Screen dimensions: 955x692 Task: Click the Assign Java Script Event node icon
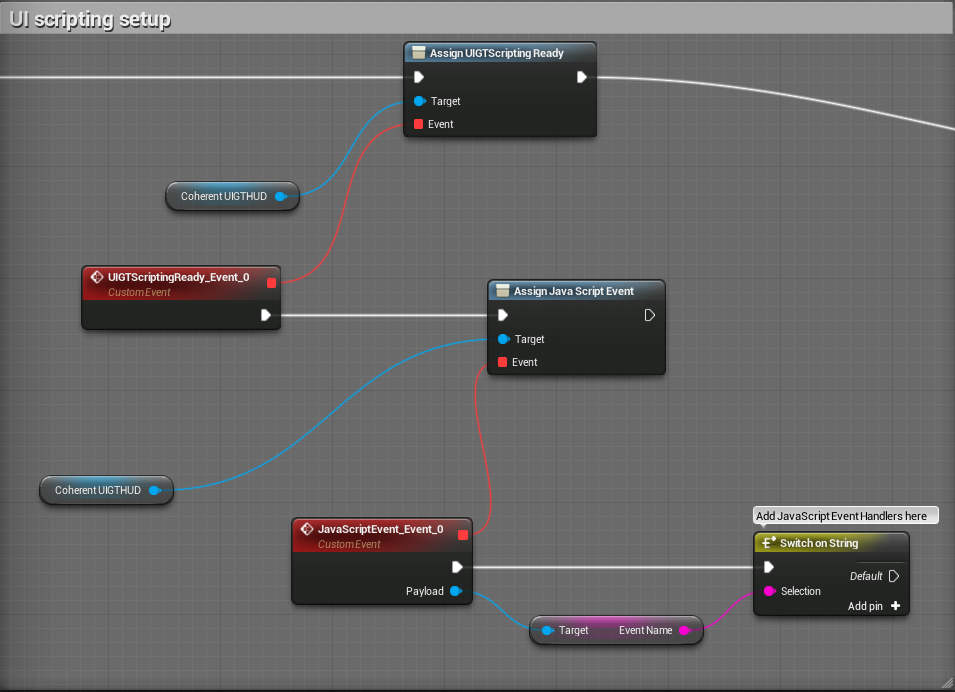[x=503, y=291]
